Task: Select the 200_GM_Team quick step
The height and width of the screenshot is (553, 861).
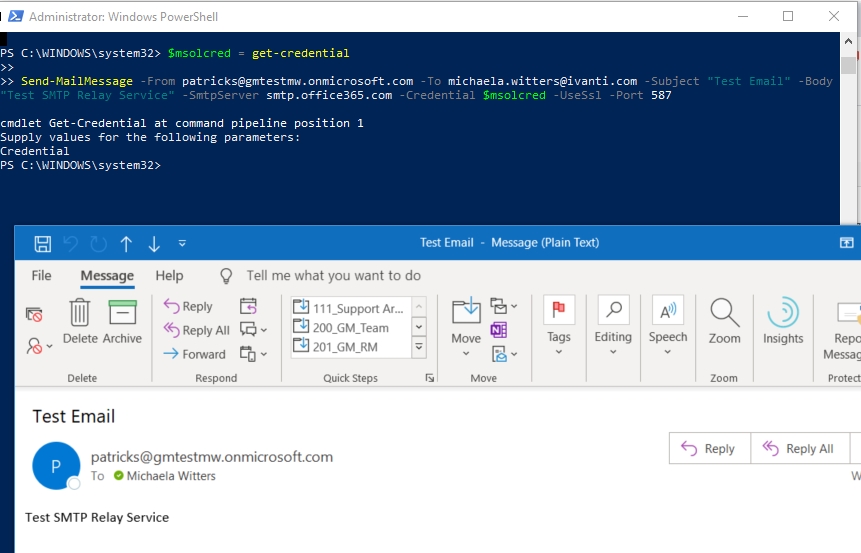Action: [x=348, y=326]
